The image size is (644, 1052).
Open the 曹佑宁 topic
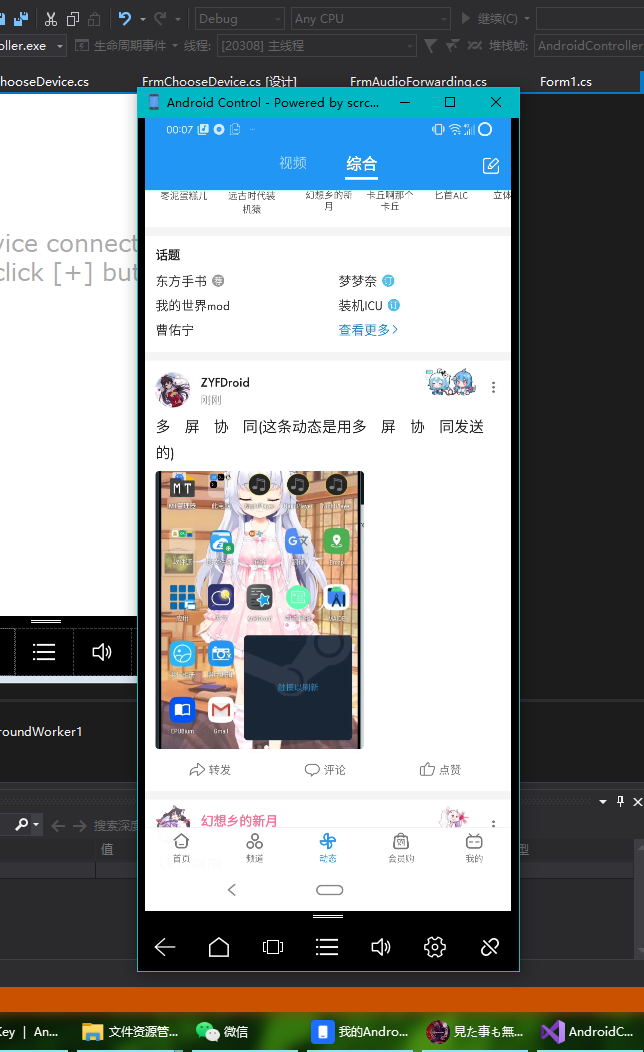click(174, 330)
